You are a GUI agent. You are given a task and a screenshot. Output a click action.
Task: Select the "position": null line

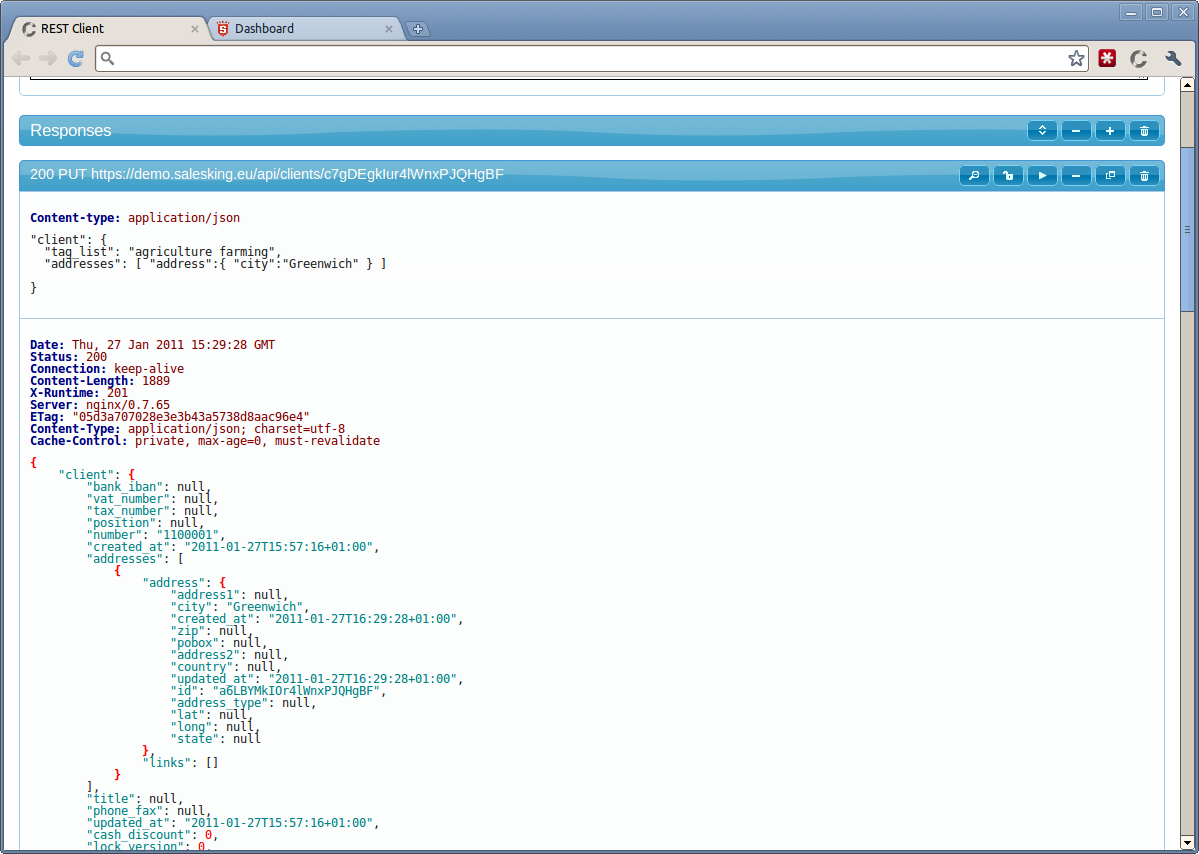tap(145, 523)
